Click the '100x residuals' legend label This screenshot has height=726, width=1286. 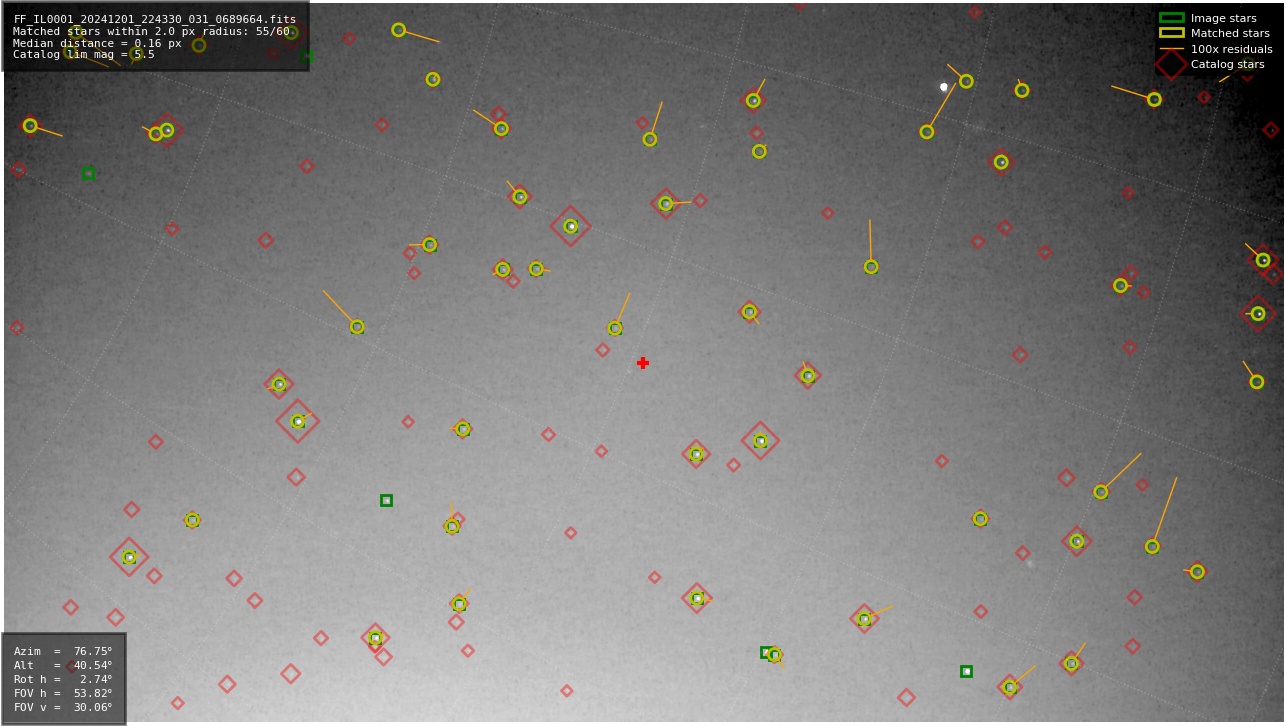coord(1231,49)
